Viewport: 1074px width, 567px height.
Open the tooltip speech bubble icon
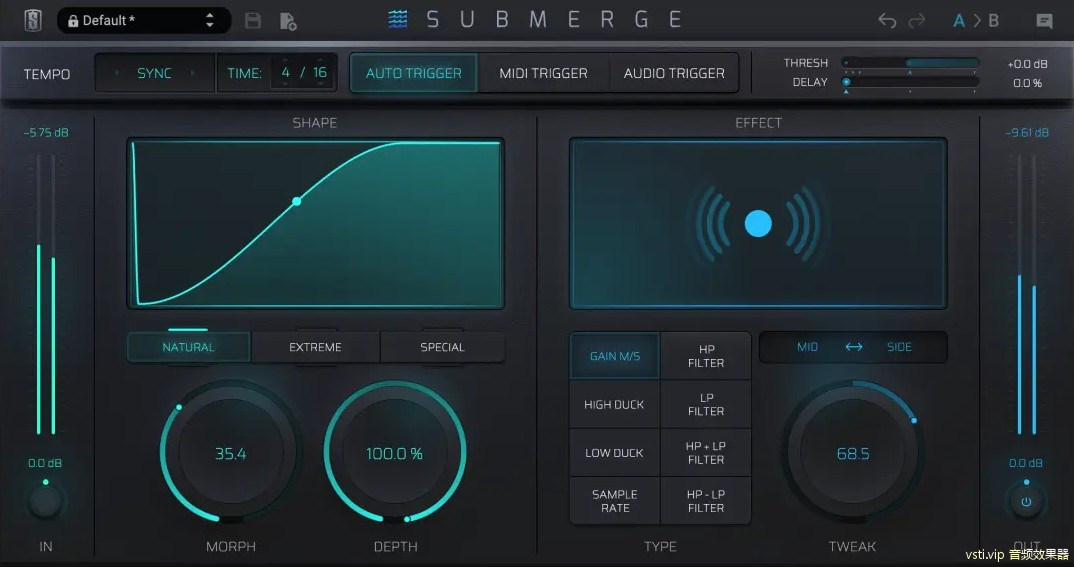(1044, 21)
